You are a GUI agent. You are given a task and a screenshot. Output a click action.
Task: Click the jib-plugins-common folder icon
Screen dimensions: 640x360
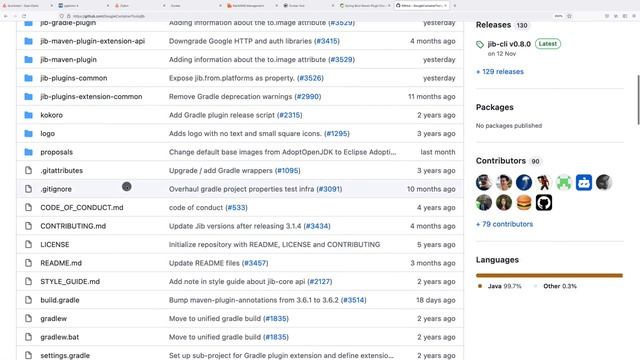pos(28,78)
